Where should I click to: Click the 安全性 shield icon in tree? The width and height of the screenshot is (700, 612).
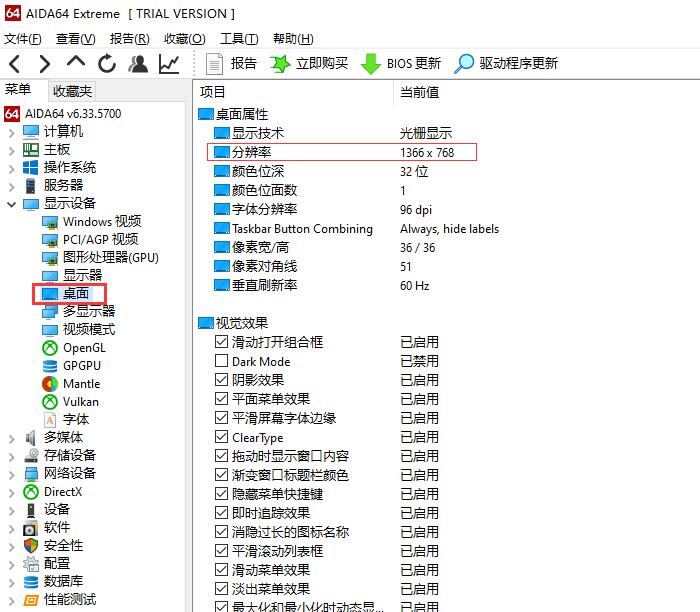31,546
